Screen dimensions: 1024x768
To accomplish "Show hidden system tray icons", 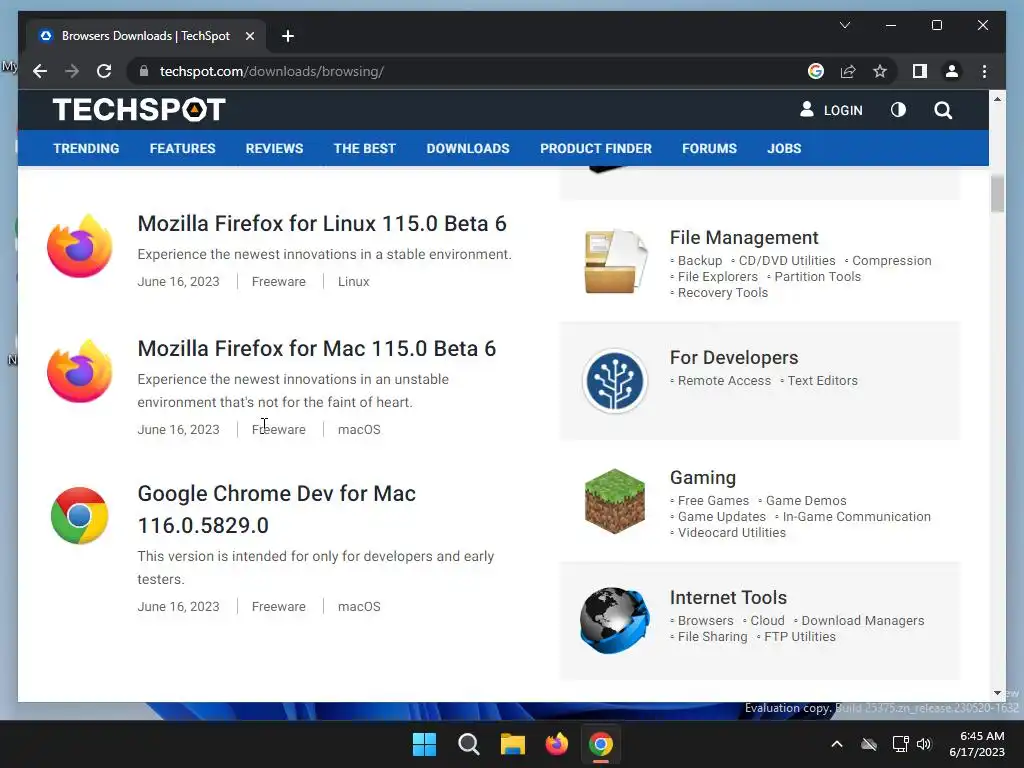I will point(837,744).
